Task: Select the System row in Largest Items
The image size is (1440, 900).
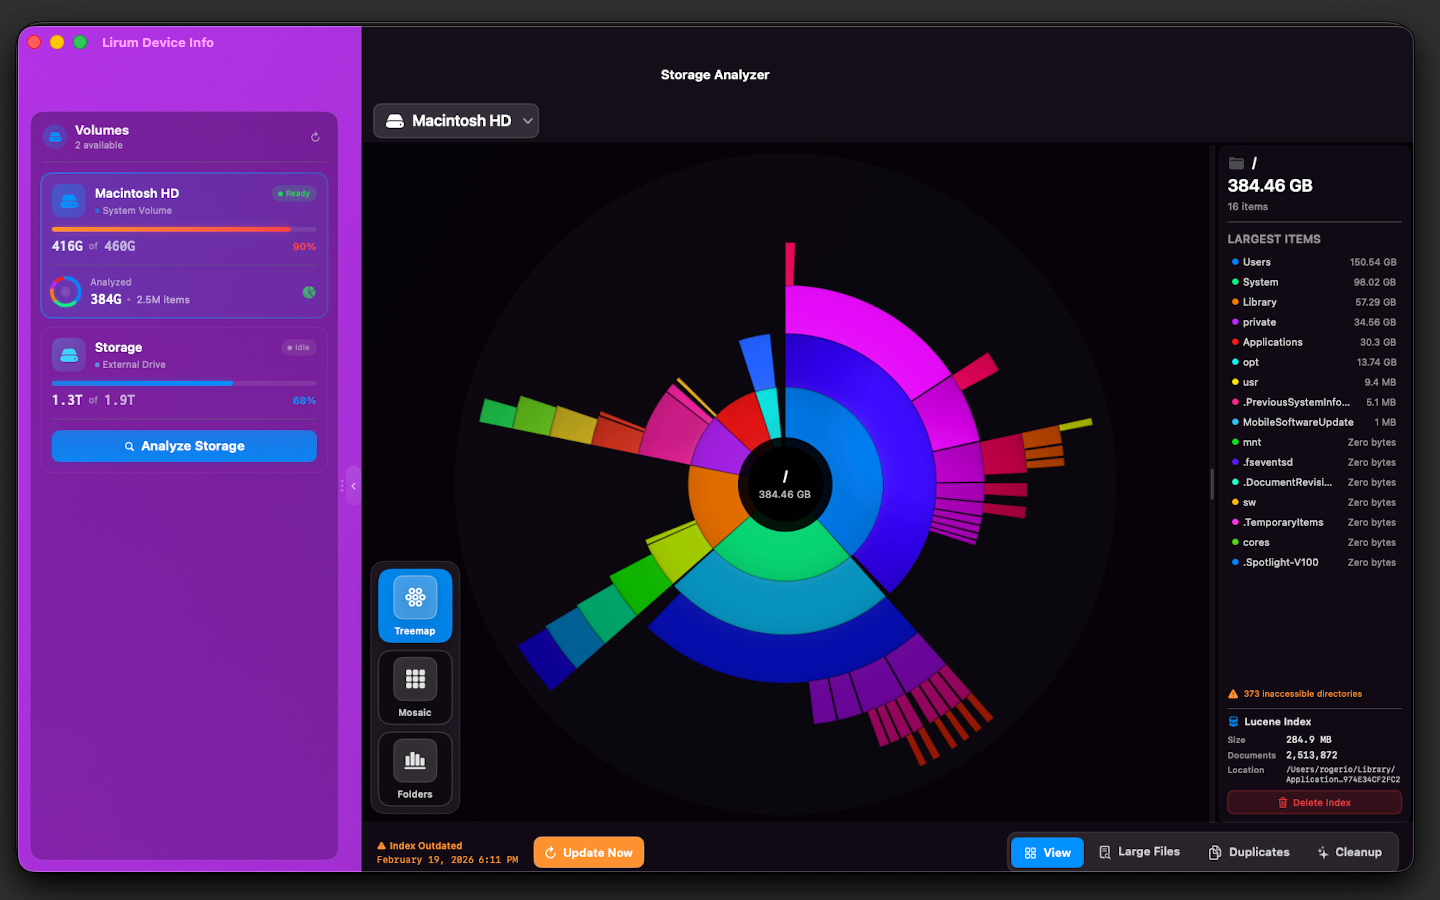Action: point(1314,282)
